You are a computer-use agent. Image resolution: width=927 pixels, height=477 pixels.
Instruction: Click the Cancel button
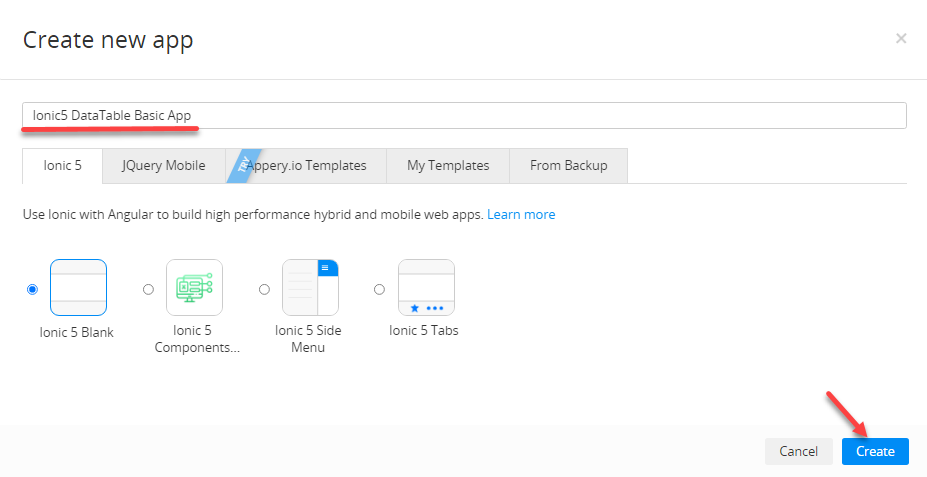(x=799, y=451)
